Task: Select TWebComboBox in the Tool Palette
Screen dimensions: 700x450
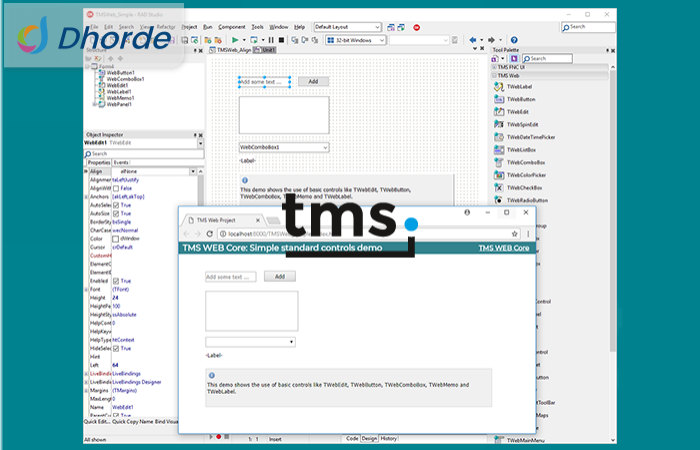Action: (520, 162)
